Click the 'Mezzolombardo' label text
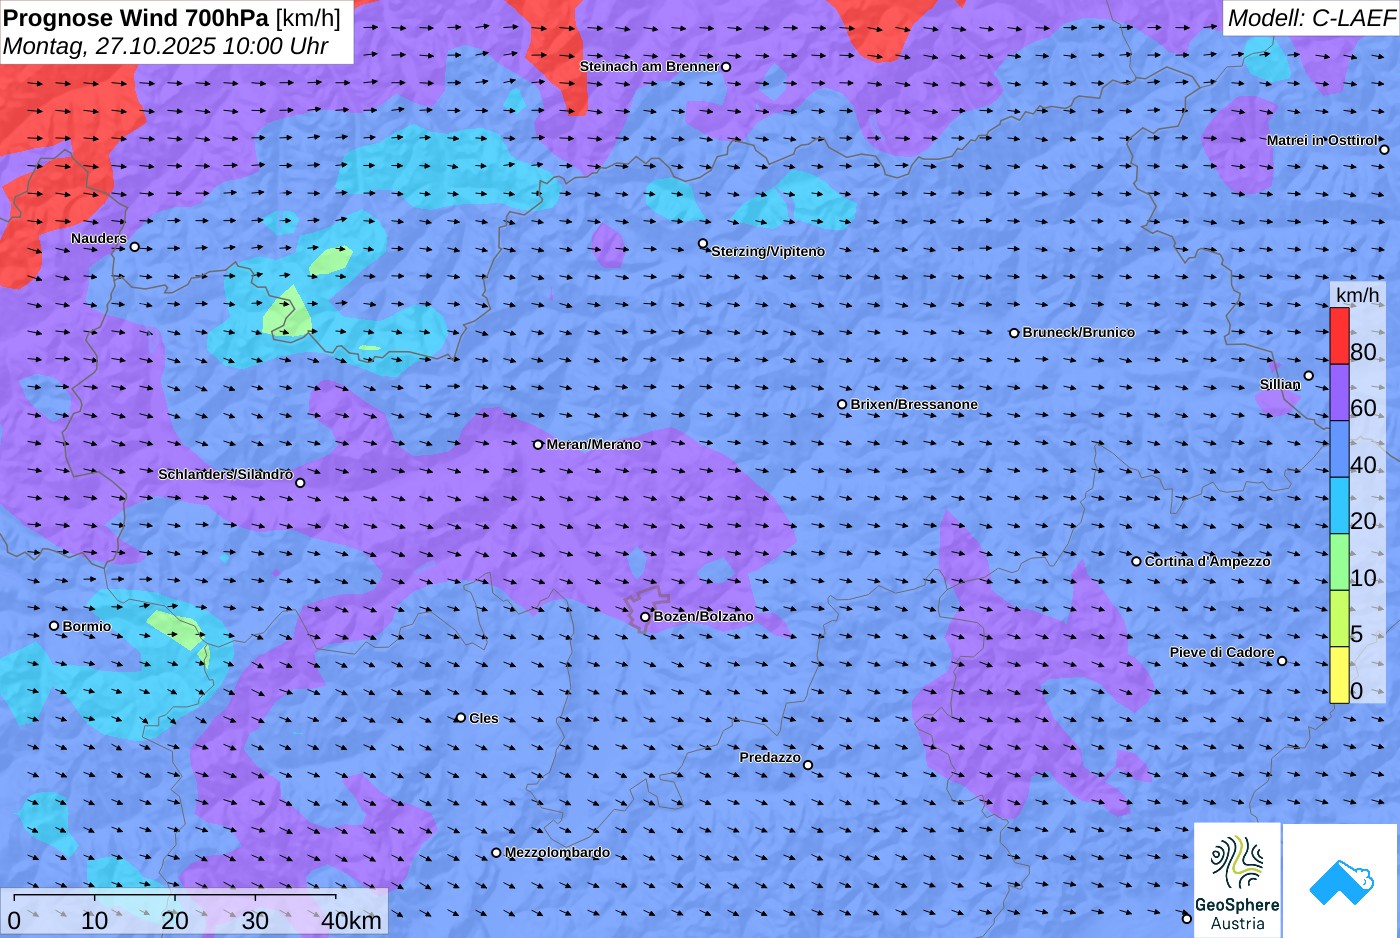 pyautogui.click(x=557, y=853)
